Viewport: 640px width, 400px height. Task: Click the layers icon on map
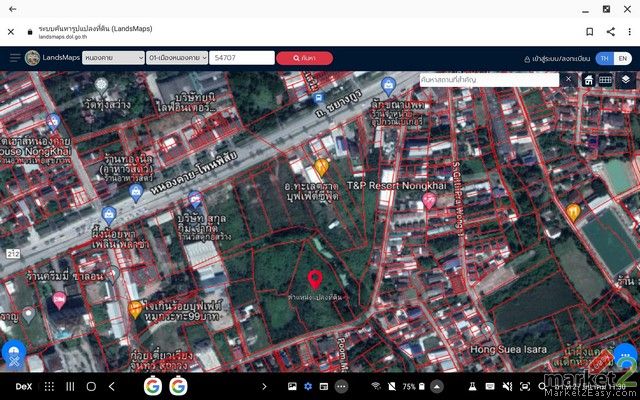click(x=625, y=80)
